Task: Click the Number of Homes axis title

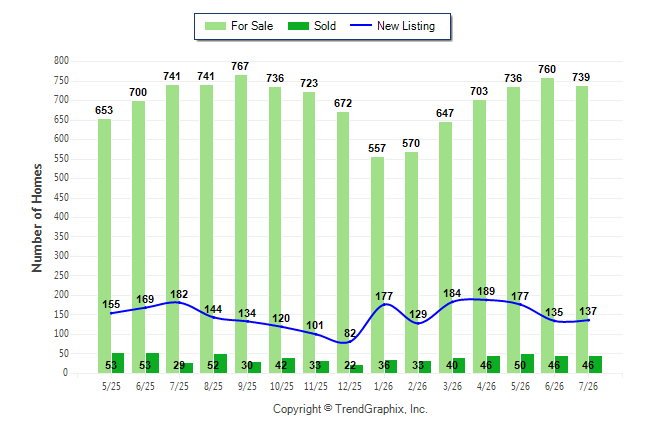Action: pos(37,218)
